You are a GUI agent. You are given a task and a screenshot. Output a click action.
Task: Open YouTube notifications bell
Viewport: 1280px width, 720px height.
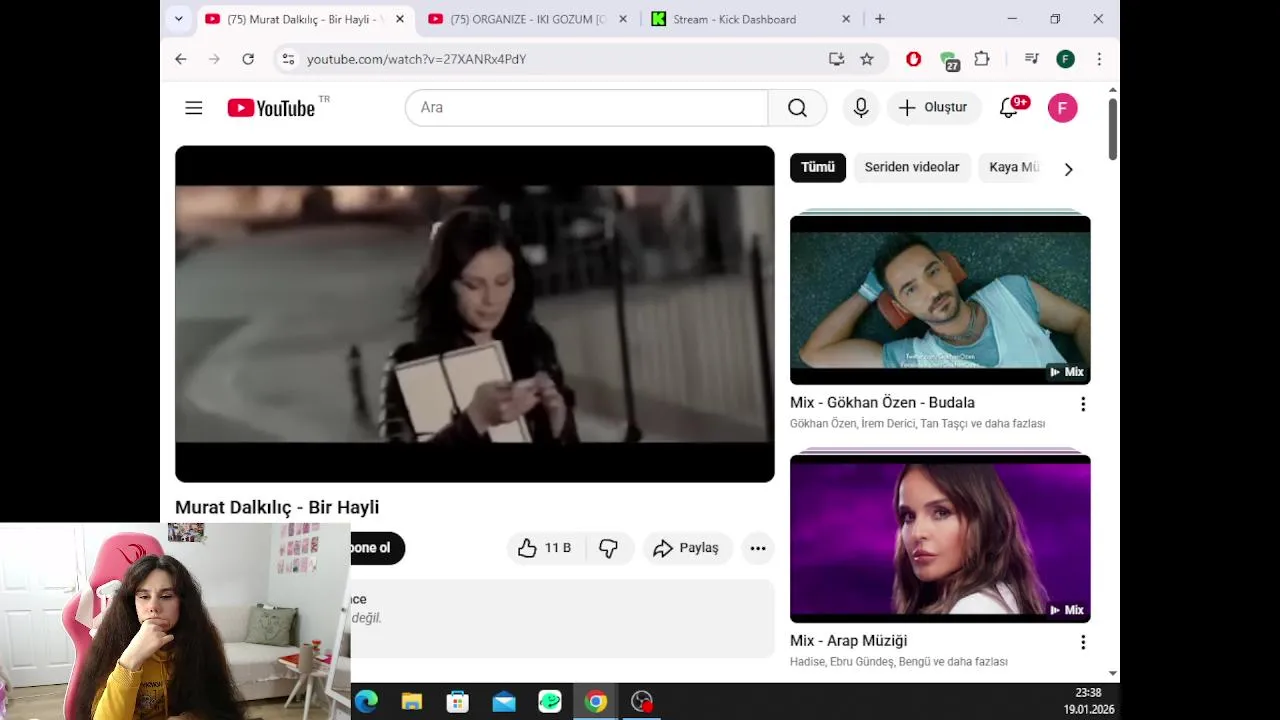[x=1010, y=108]
